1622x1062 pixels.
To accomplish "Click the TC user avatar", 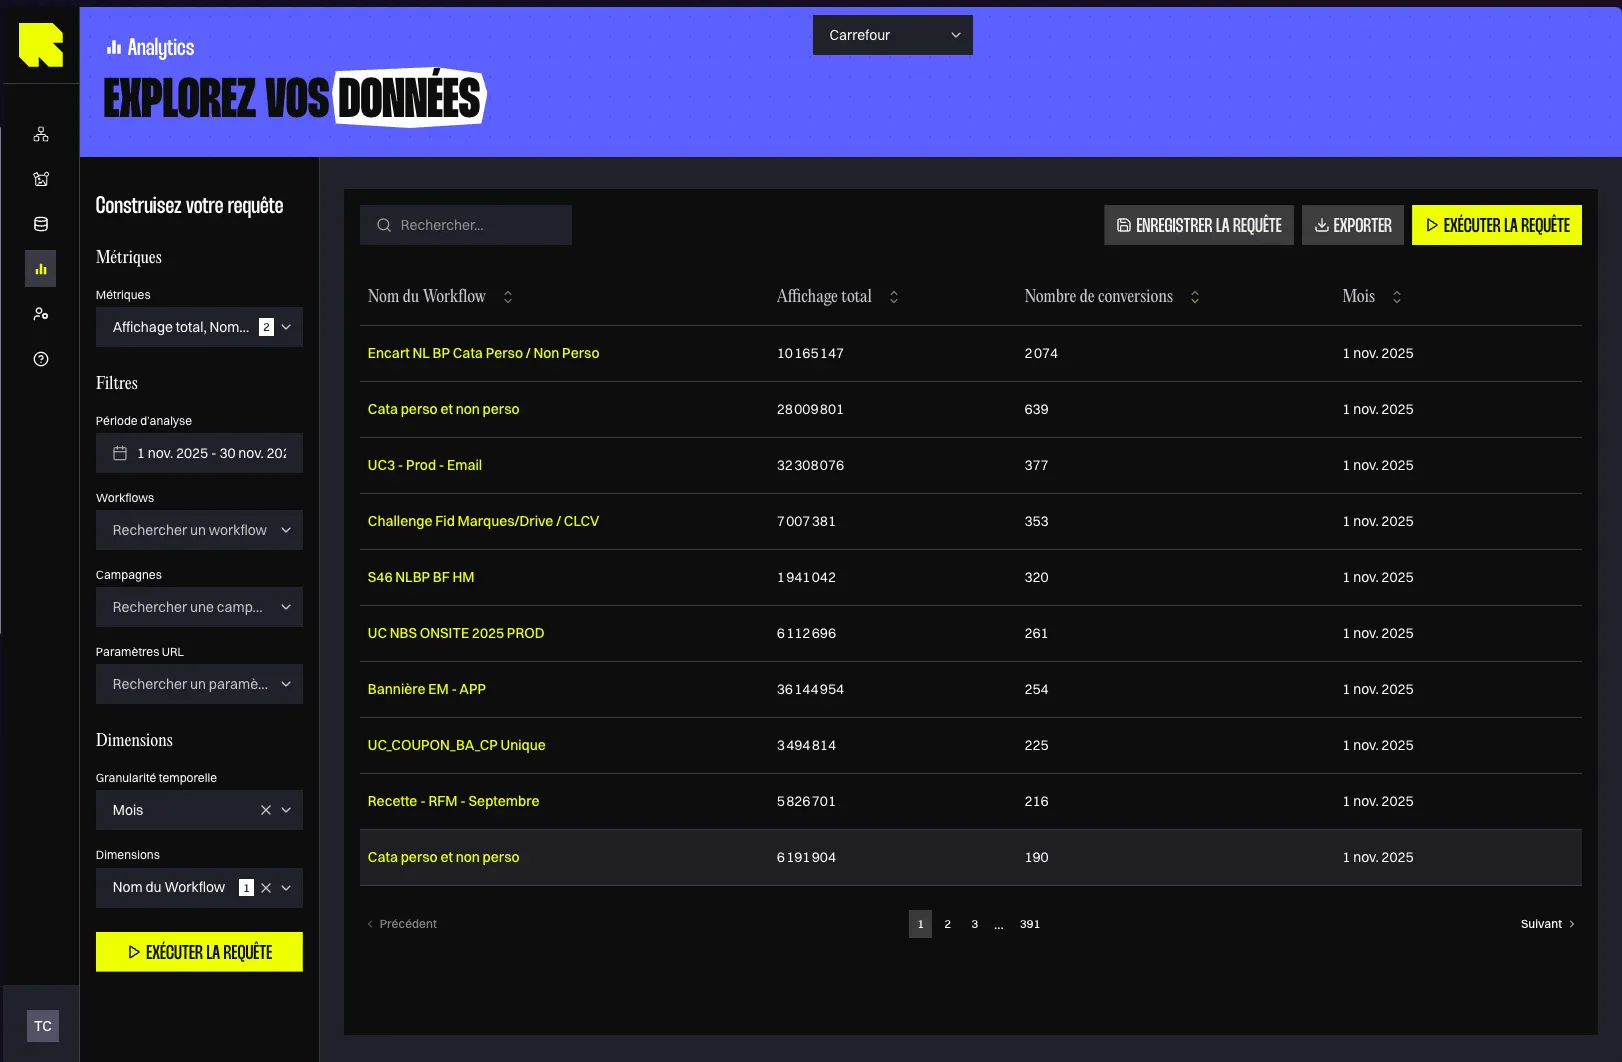I will click(x=43, y=1026).
